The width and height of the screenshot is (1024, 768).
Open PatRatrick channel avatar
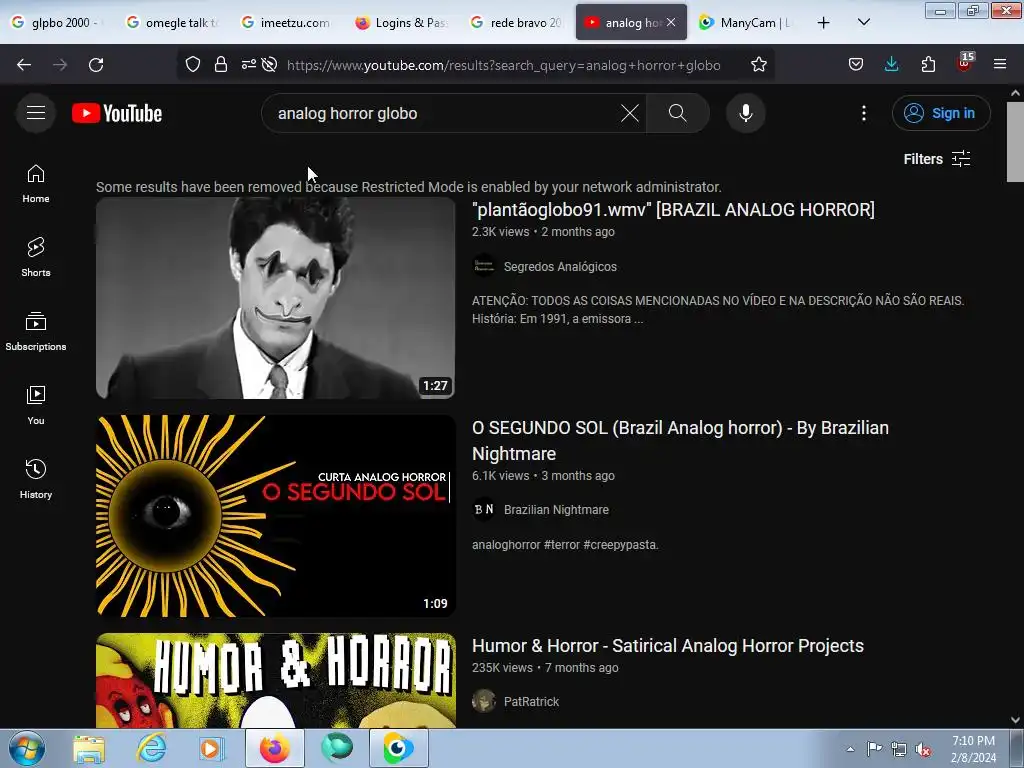click(484, 701)
